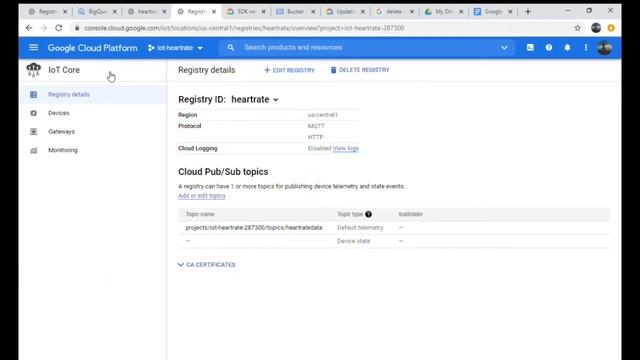Click the Google Cloud Platform logo text
This screenshot has height=360, width=640.
(93, 48)
